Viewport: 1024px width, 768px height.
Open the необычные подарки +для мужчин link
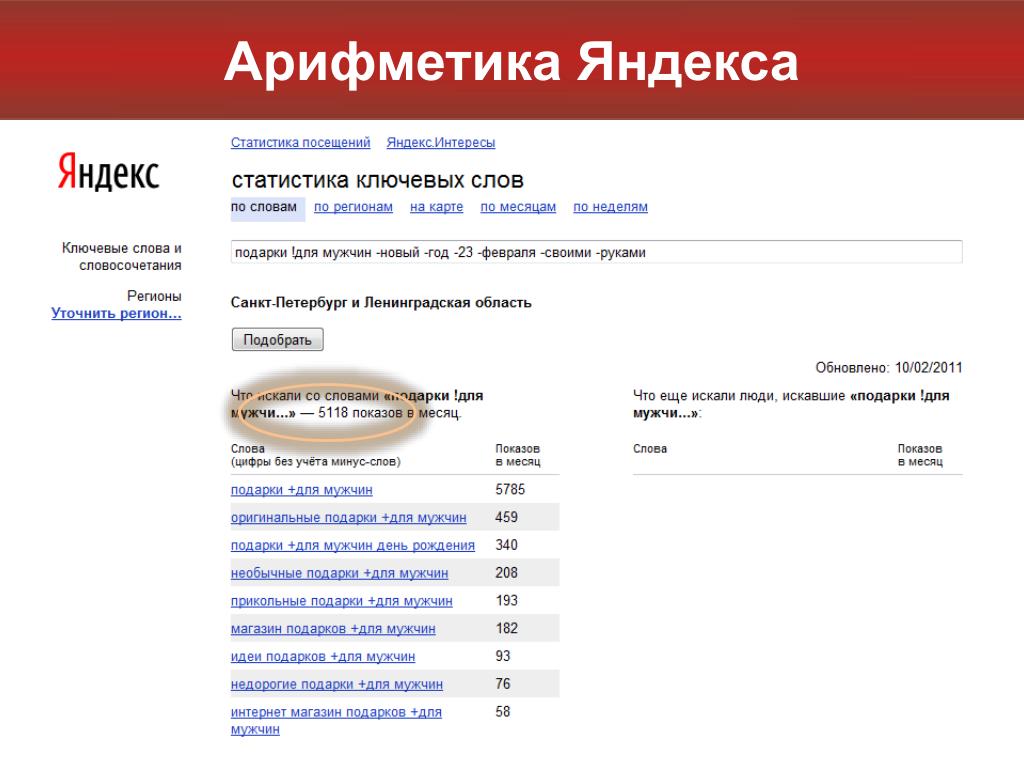pyautogui.click(x=340, y=573)
